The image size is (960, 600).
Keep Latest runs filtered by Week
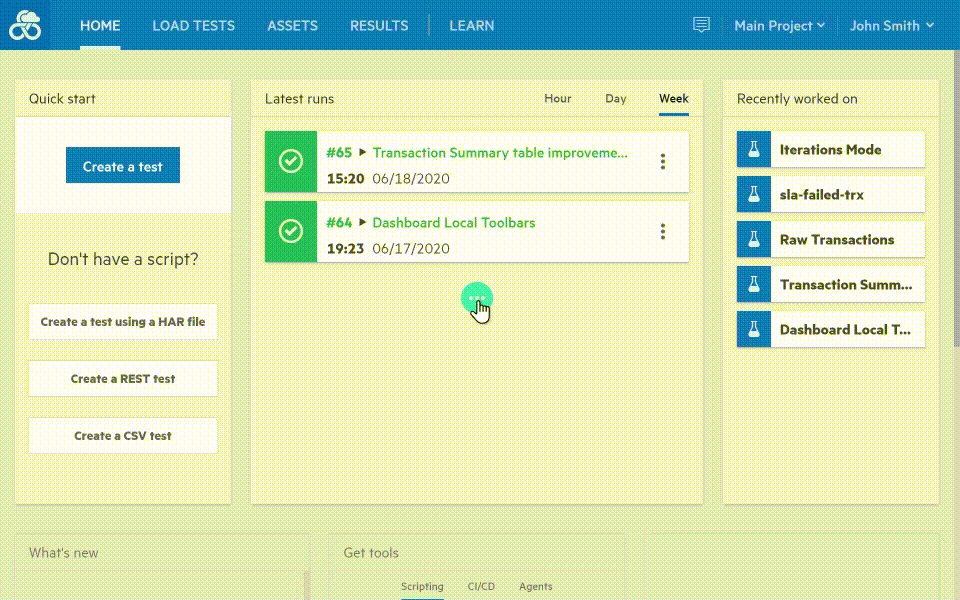pyautogui.click(x=673, y=98)
